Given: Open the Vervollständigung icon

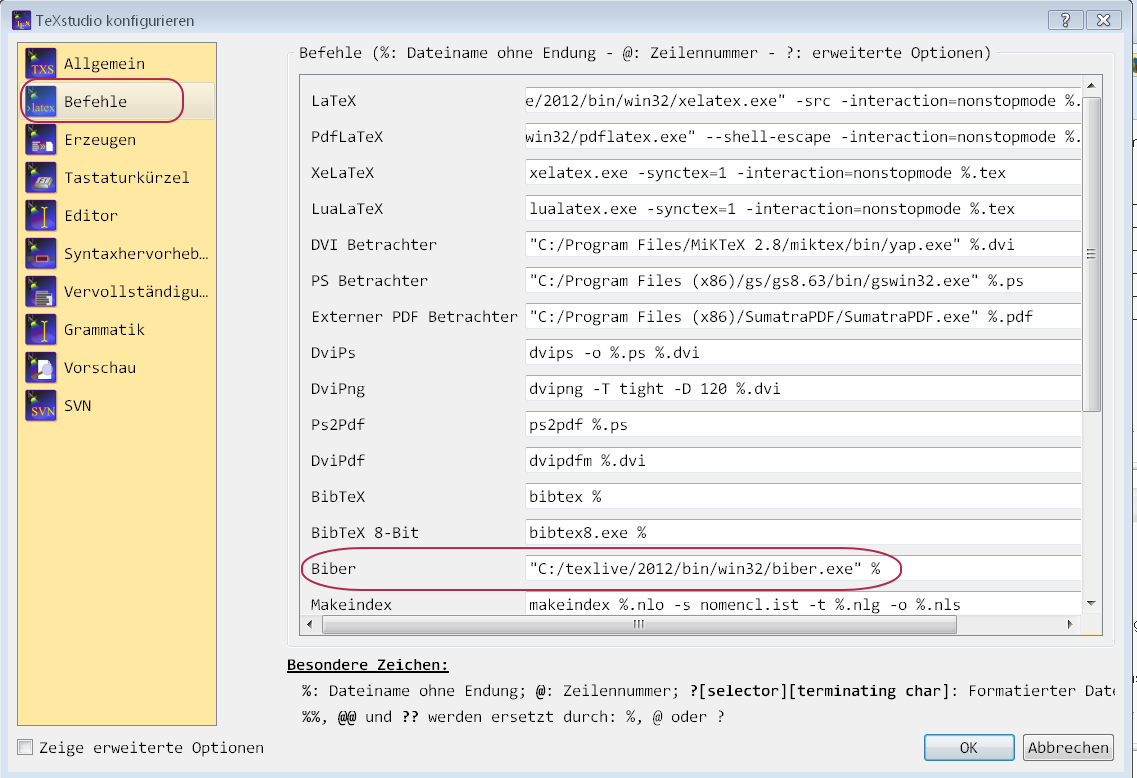Looking at the screenshot, I should tap(41, 291).
